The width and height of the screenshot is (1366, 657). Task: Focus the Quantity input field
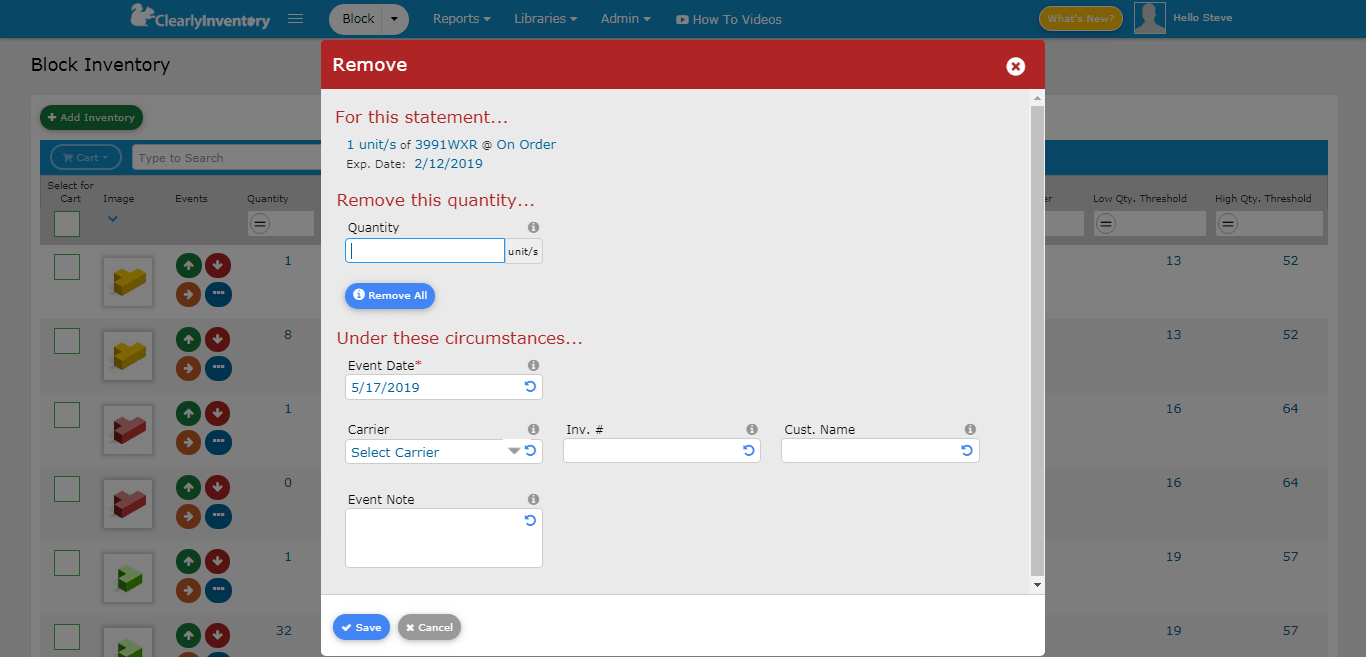[x=425, y=251]
